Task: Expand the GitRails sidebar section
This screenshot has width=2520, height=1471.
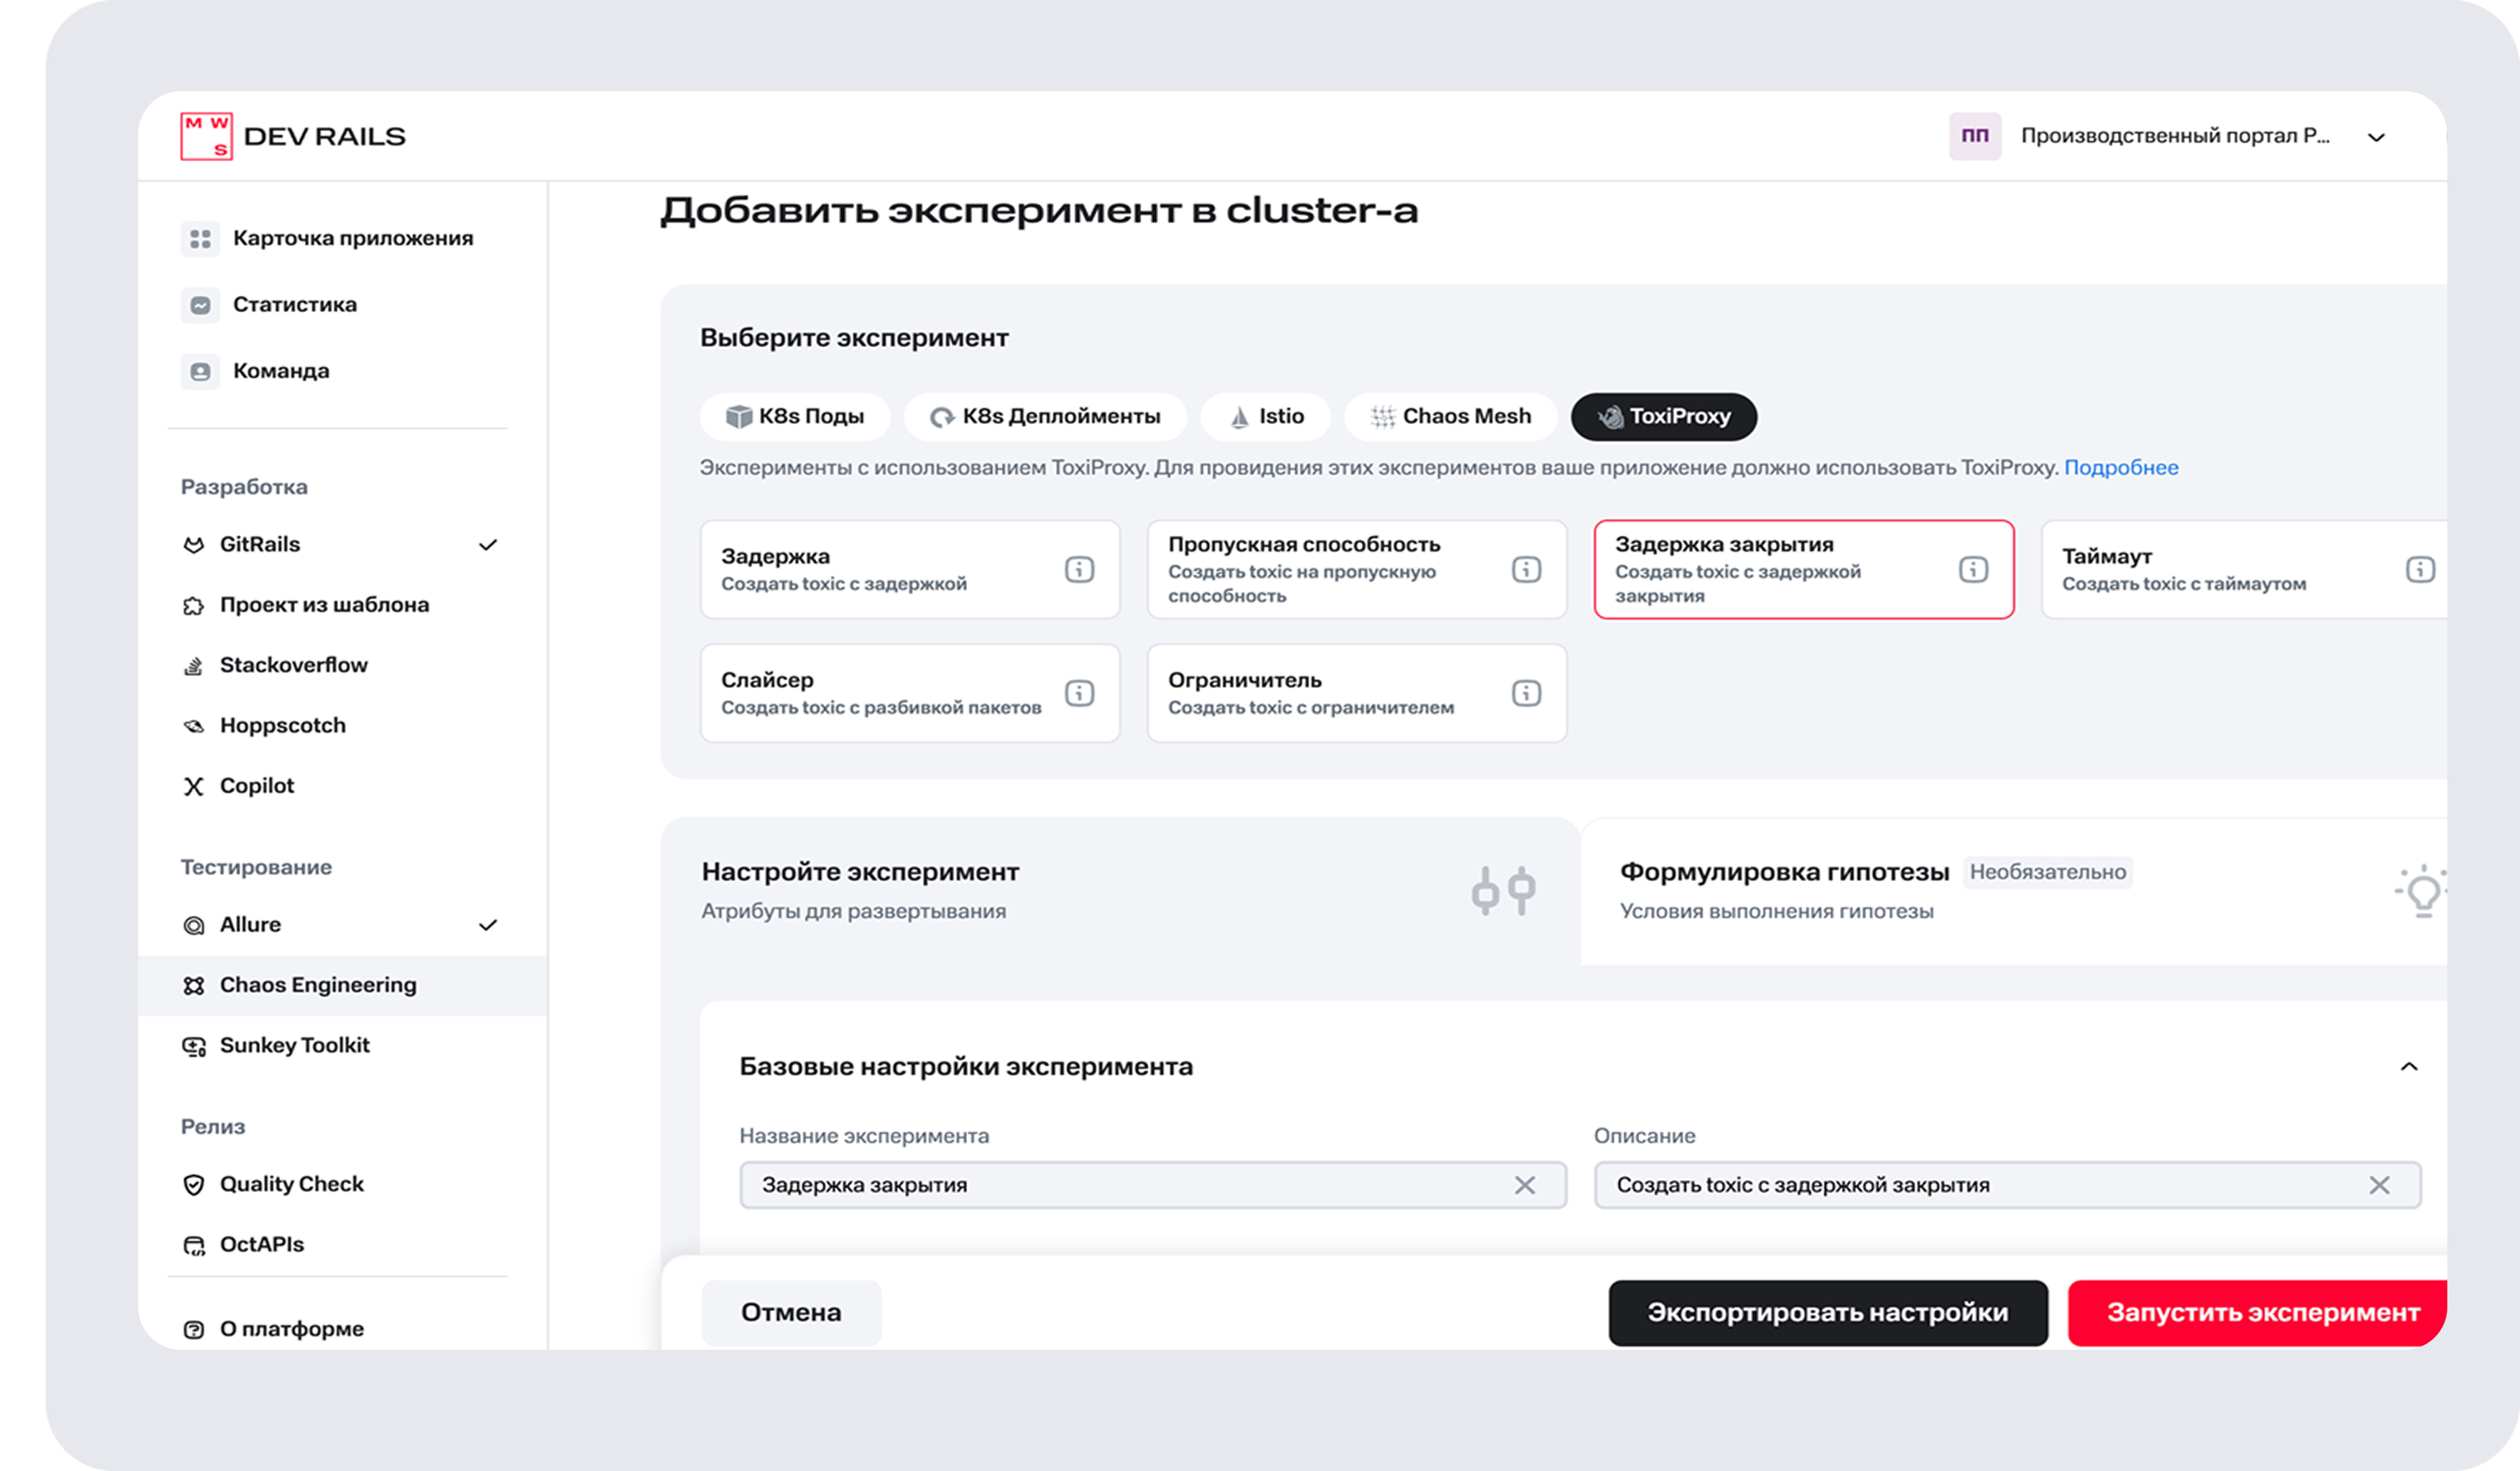Action: pyautogui.click(x=487, y=545)
